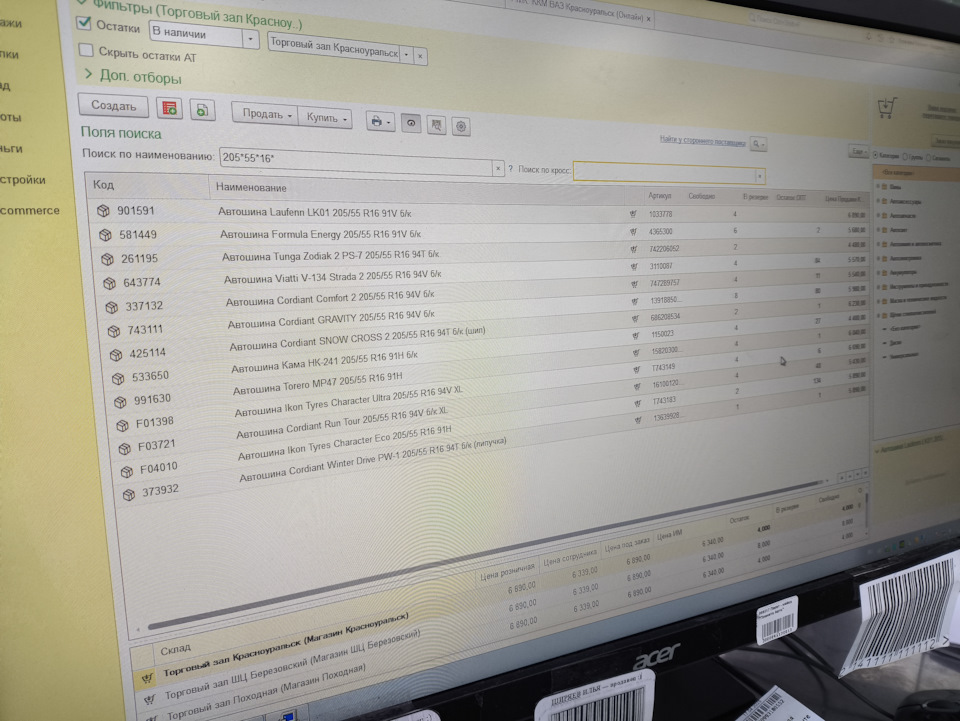Click the Еще button

pyautogui.click(x=858, y=151)
